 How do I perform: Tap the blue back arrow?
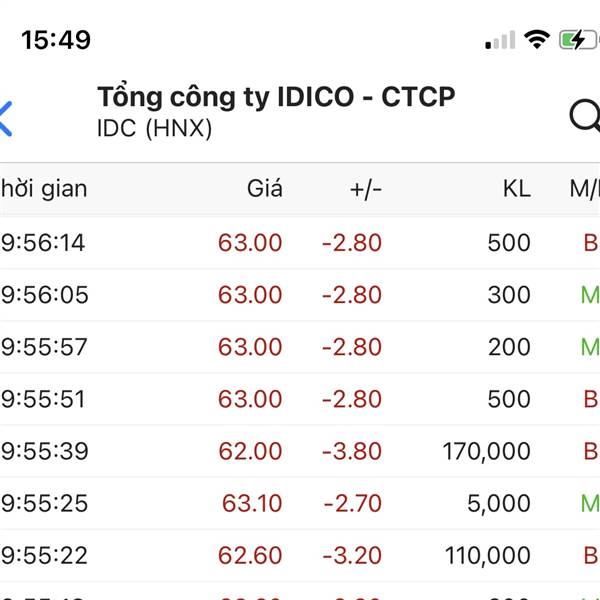pos(6,119)
